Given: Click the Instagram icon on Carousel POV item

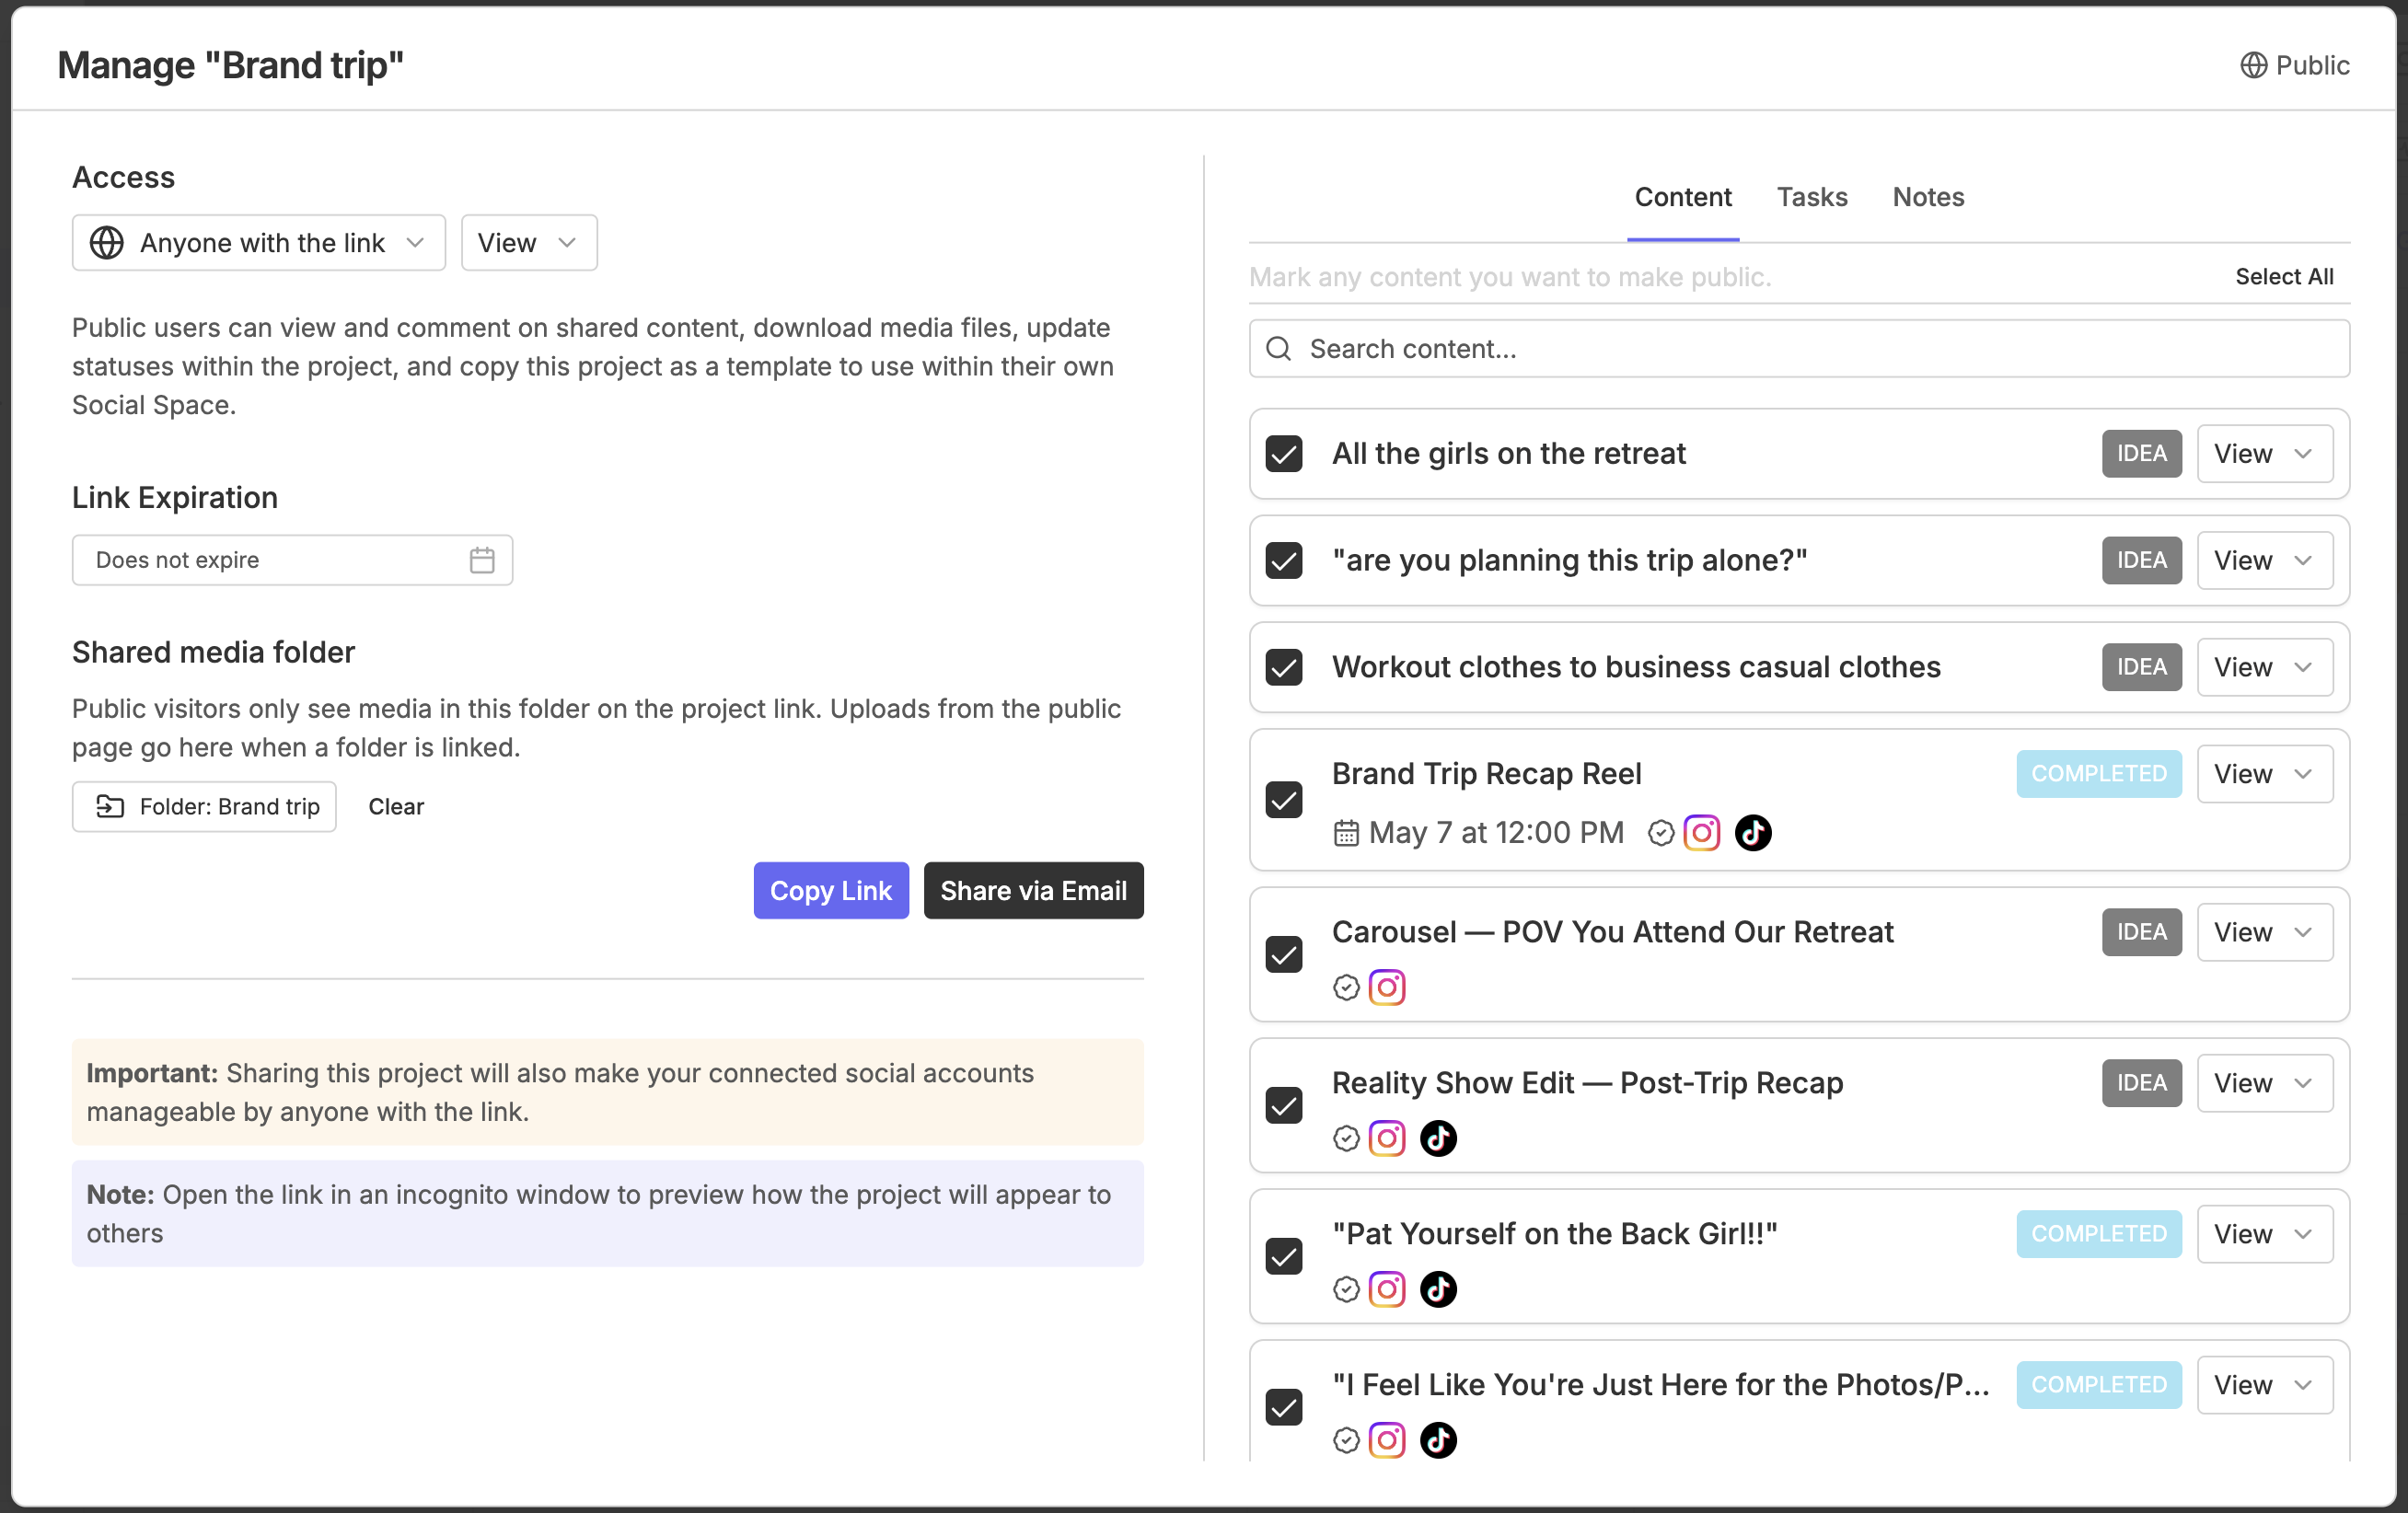Looking at the screenshot, I should pyautogui.click(x=1387, y=988).
